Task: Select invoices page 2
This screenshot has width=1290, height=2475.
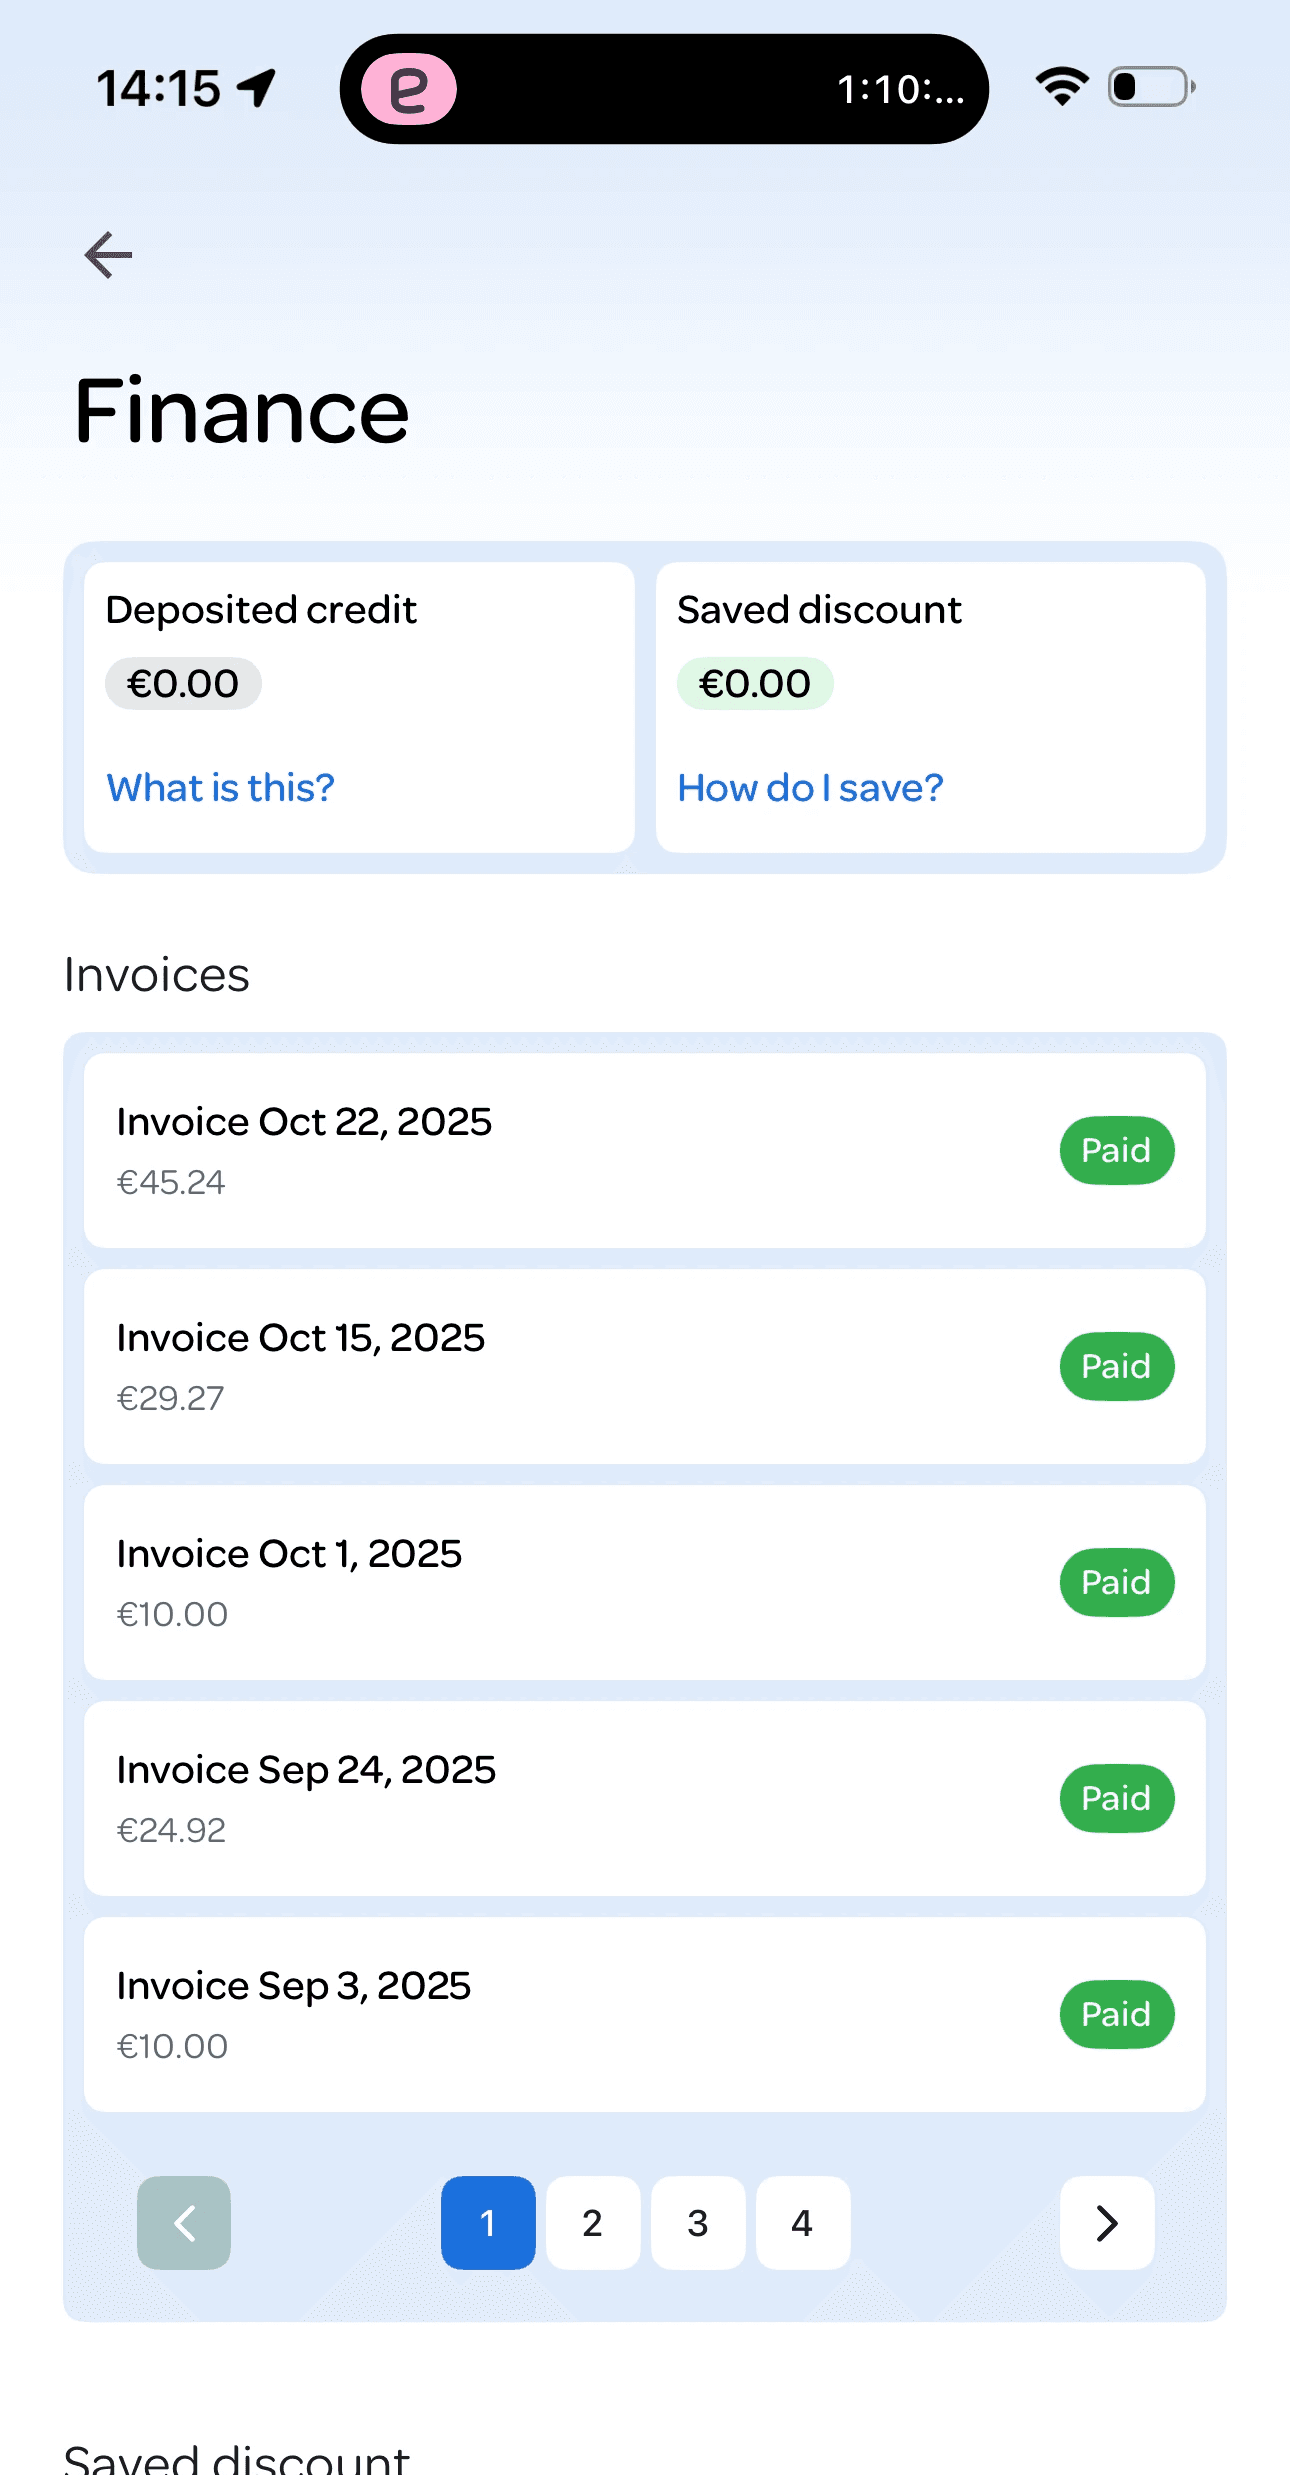Action: [592, 2223]
